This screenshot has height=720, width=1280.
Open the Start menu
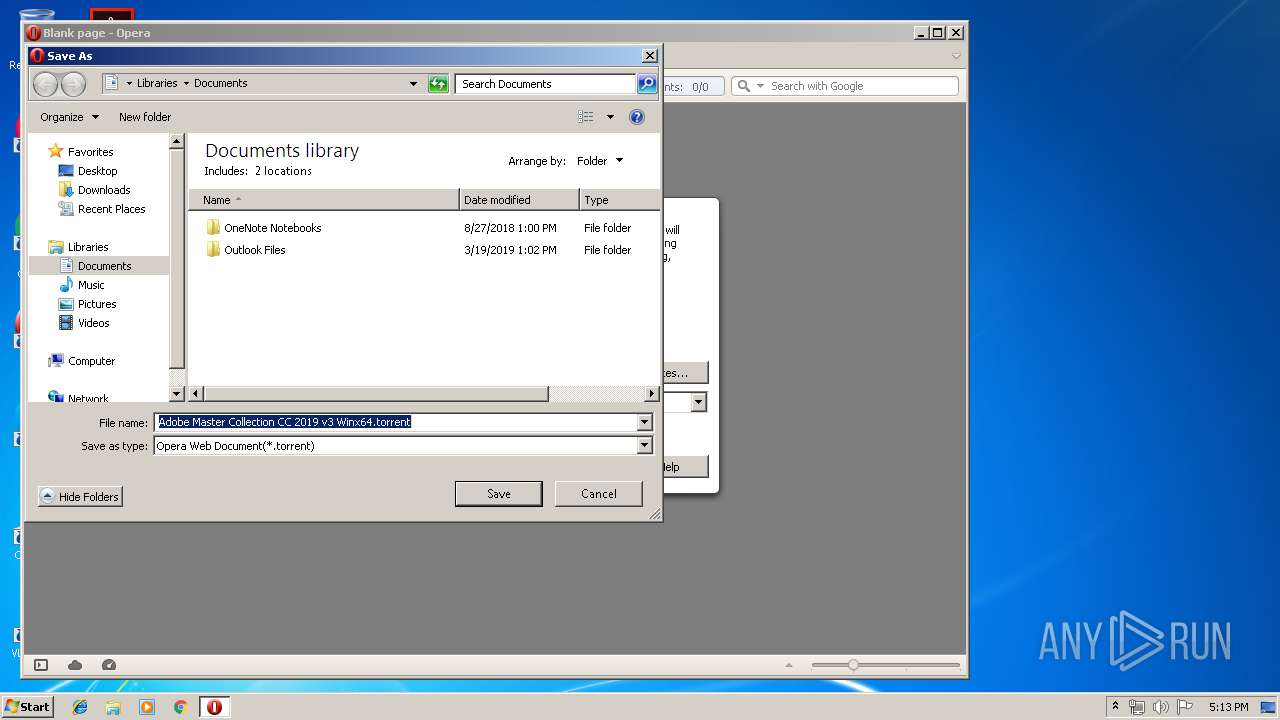27,707
